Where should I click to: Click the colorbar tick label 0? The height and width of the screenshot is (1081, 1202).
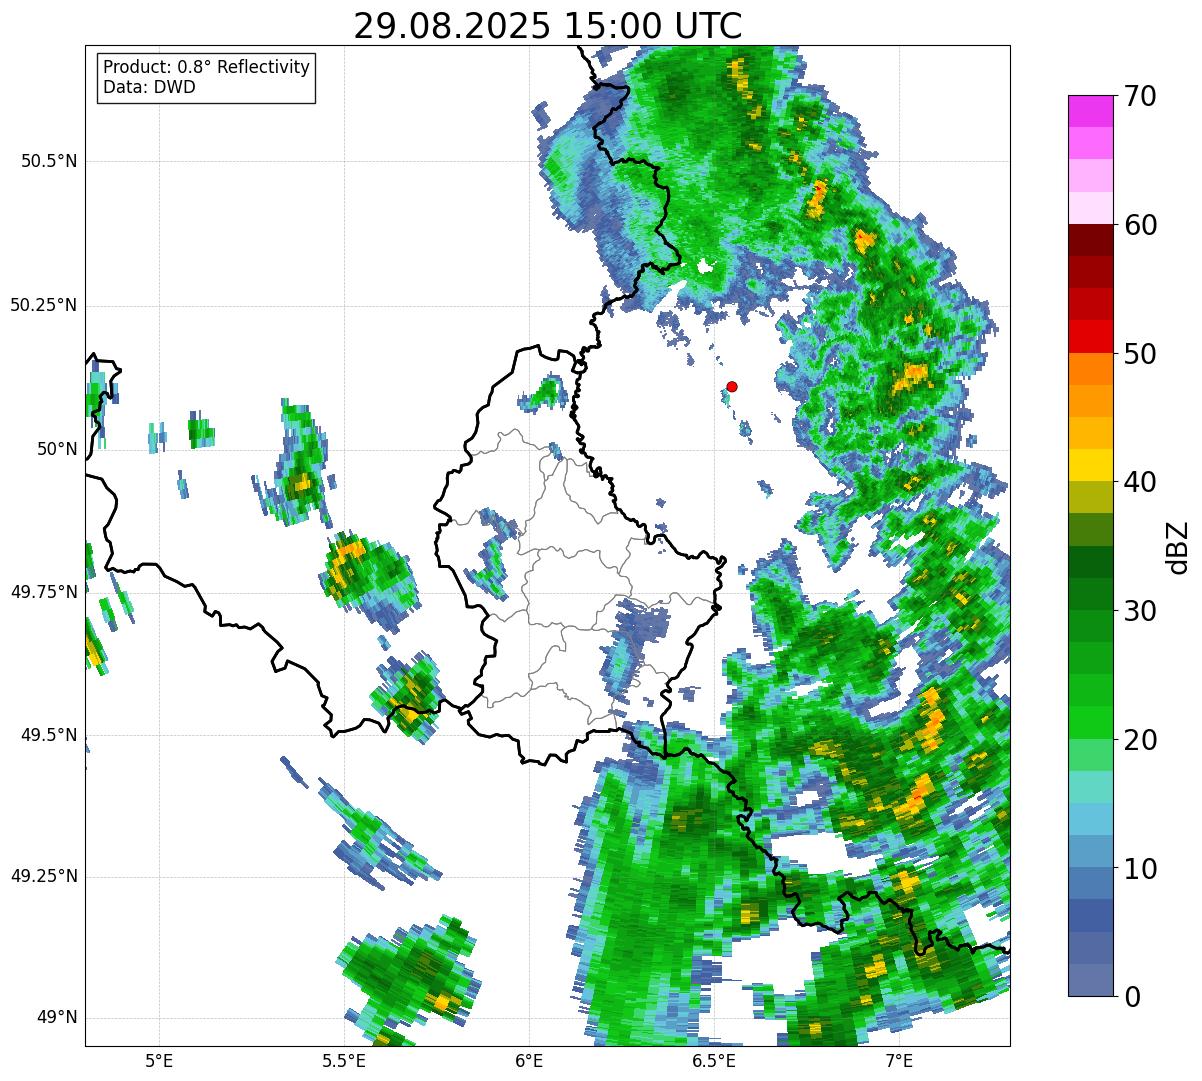(x=1132, y=997)
